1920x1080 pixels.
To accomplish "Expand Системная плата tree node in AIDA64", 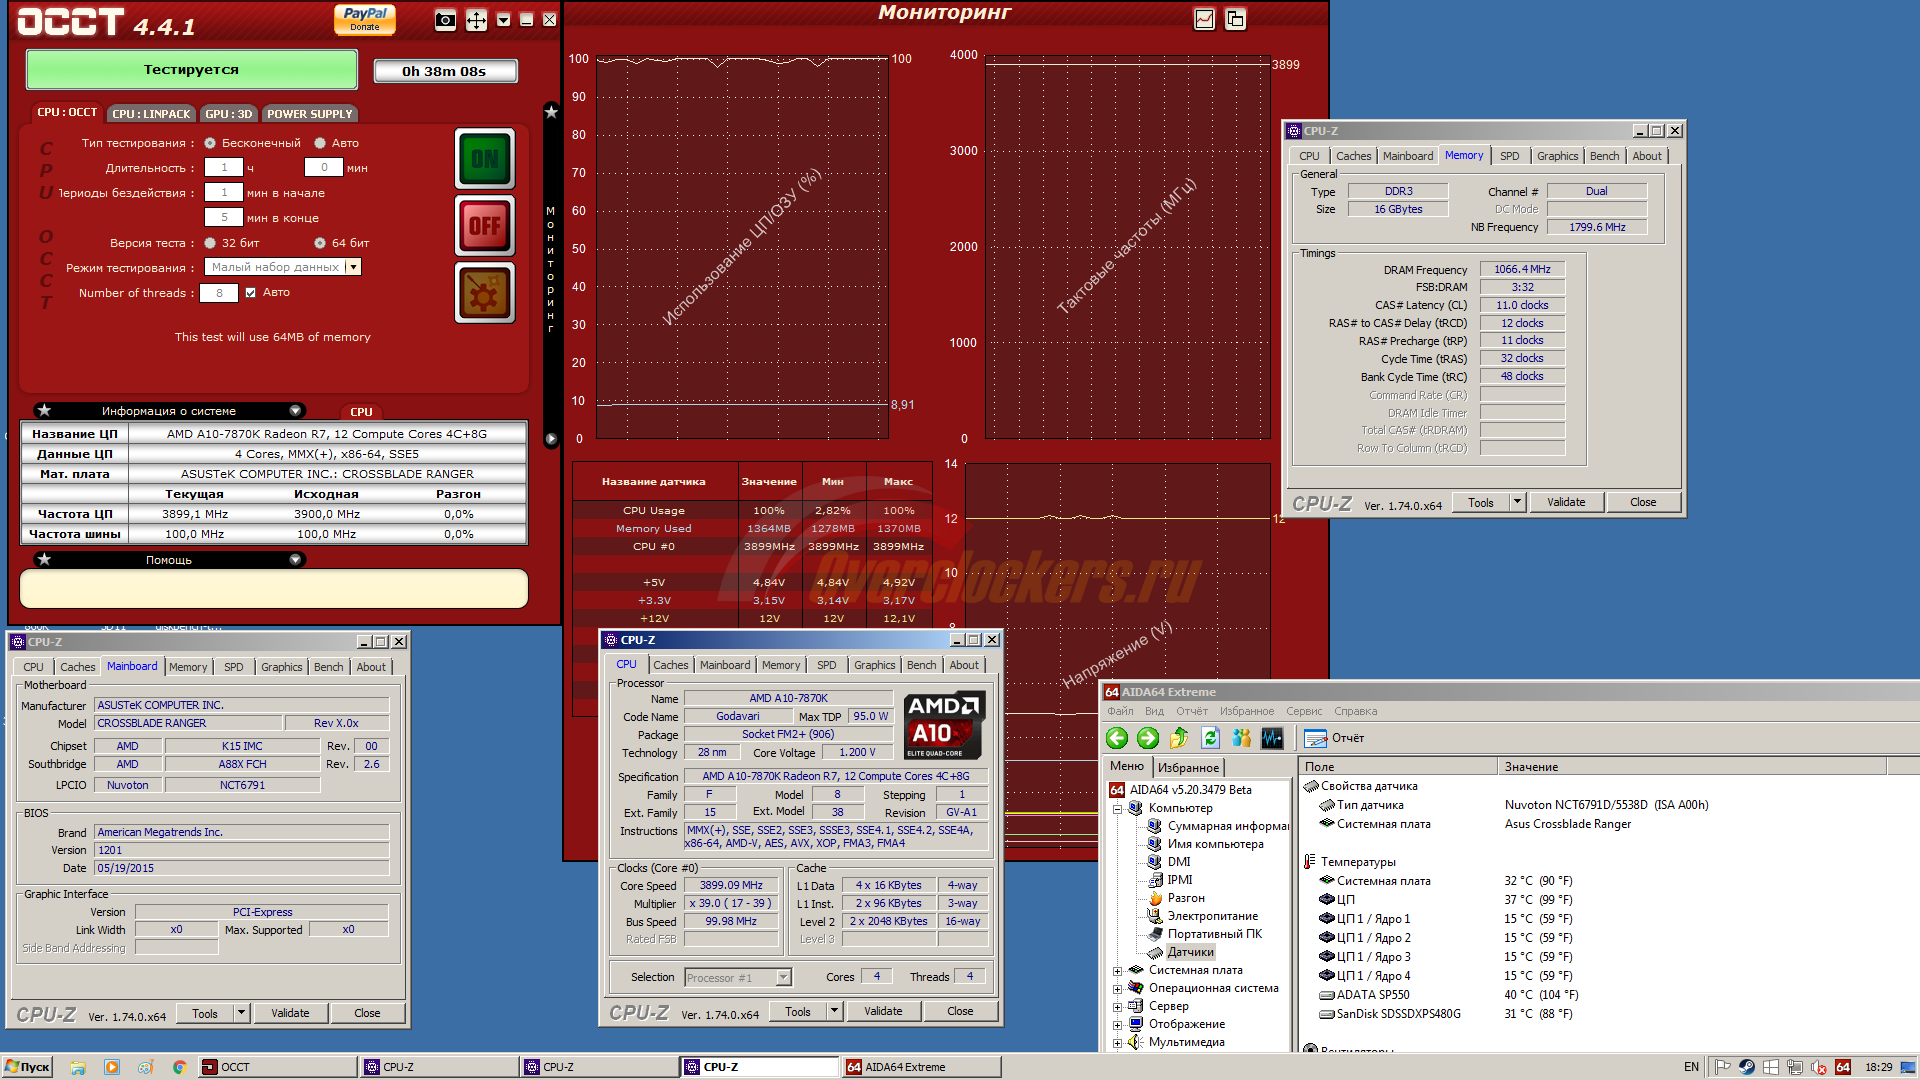I will [x=1117, y=970].
